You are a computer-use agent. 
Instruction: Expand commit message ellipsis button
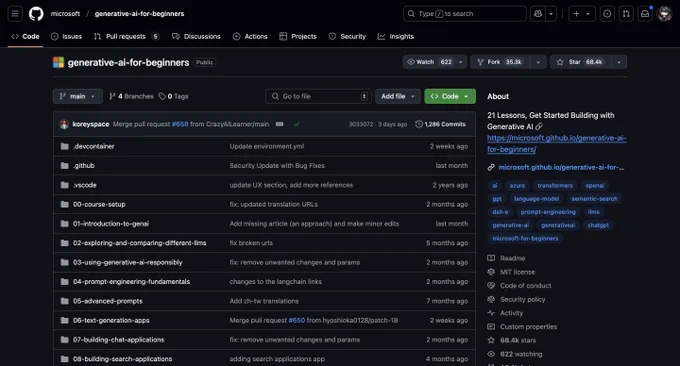point(280,124)
